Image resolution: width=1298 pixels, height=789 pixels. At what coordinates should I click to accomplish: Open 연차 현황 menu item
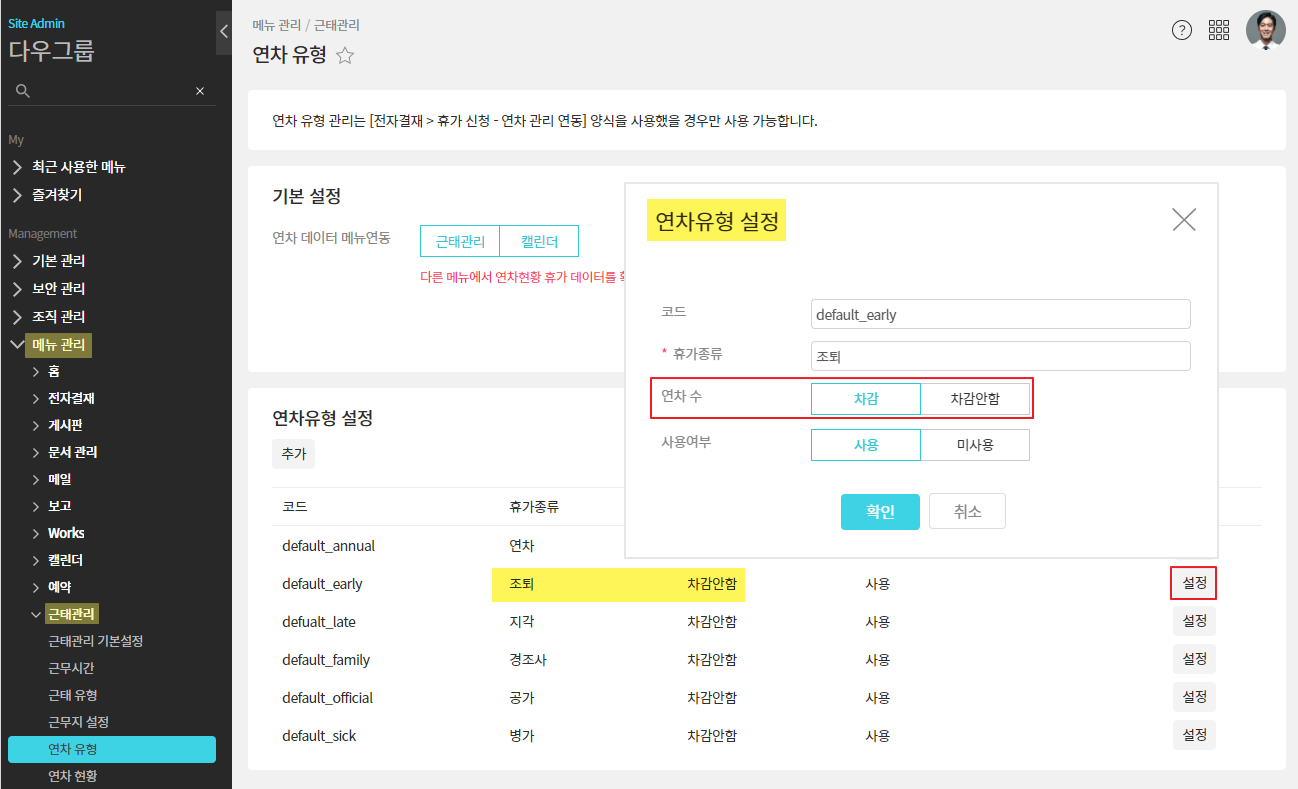coord(73,776)
